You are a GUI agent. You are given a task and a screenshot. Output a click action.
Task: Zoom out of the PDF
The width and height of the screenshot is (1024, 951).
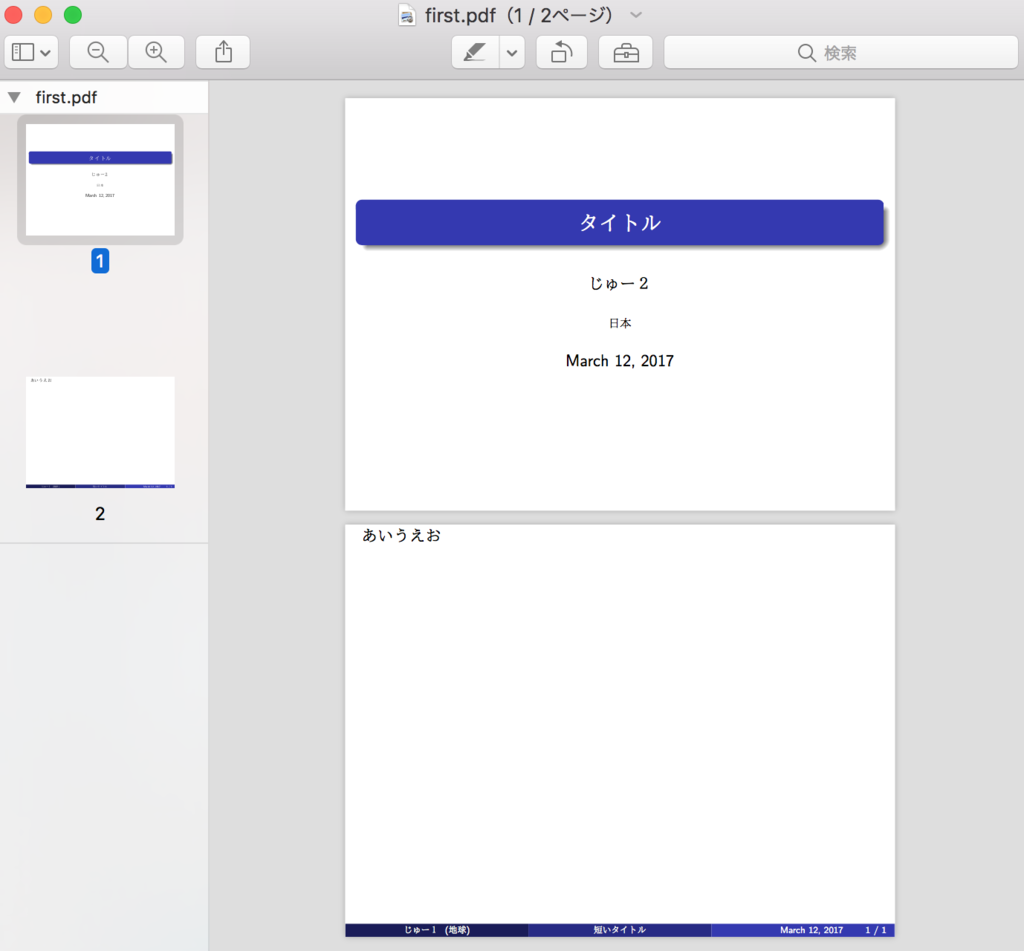(98, 52)
